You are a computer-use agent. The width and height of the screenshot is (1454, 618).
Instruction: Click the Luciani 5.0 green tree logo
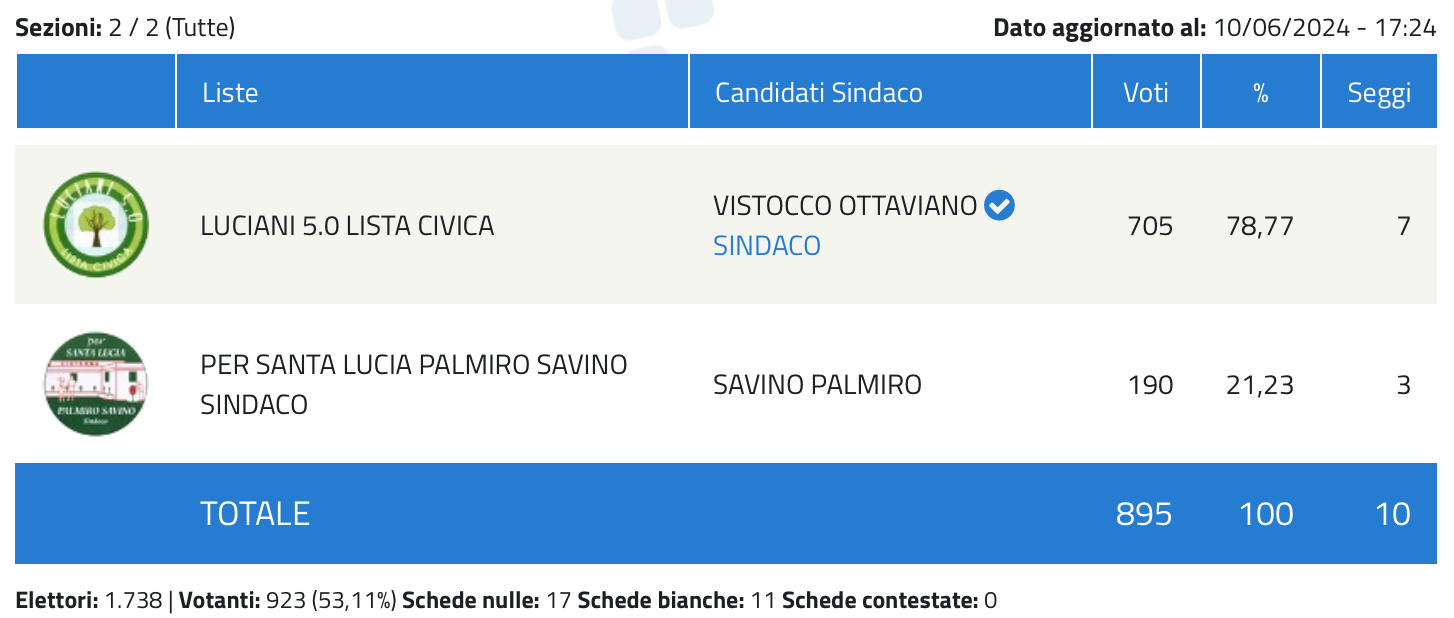(95, 225)
